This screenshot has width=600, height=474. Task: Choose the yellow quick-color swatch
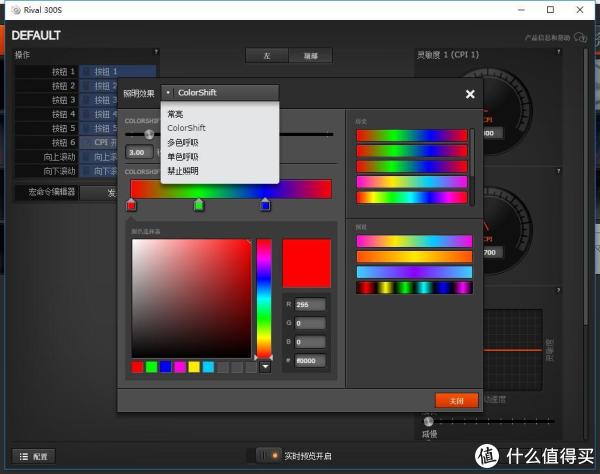(x=194, y=367)
